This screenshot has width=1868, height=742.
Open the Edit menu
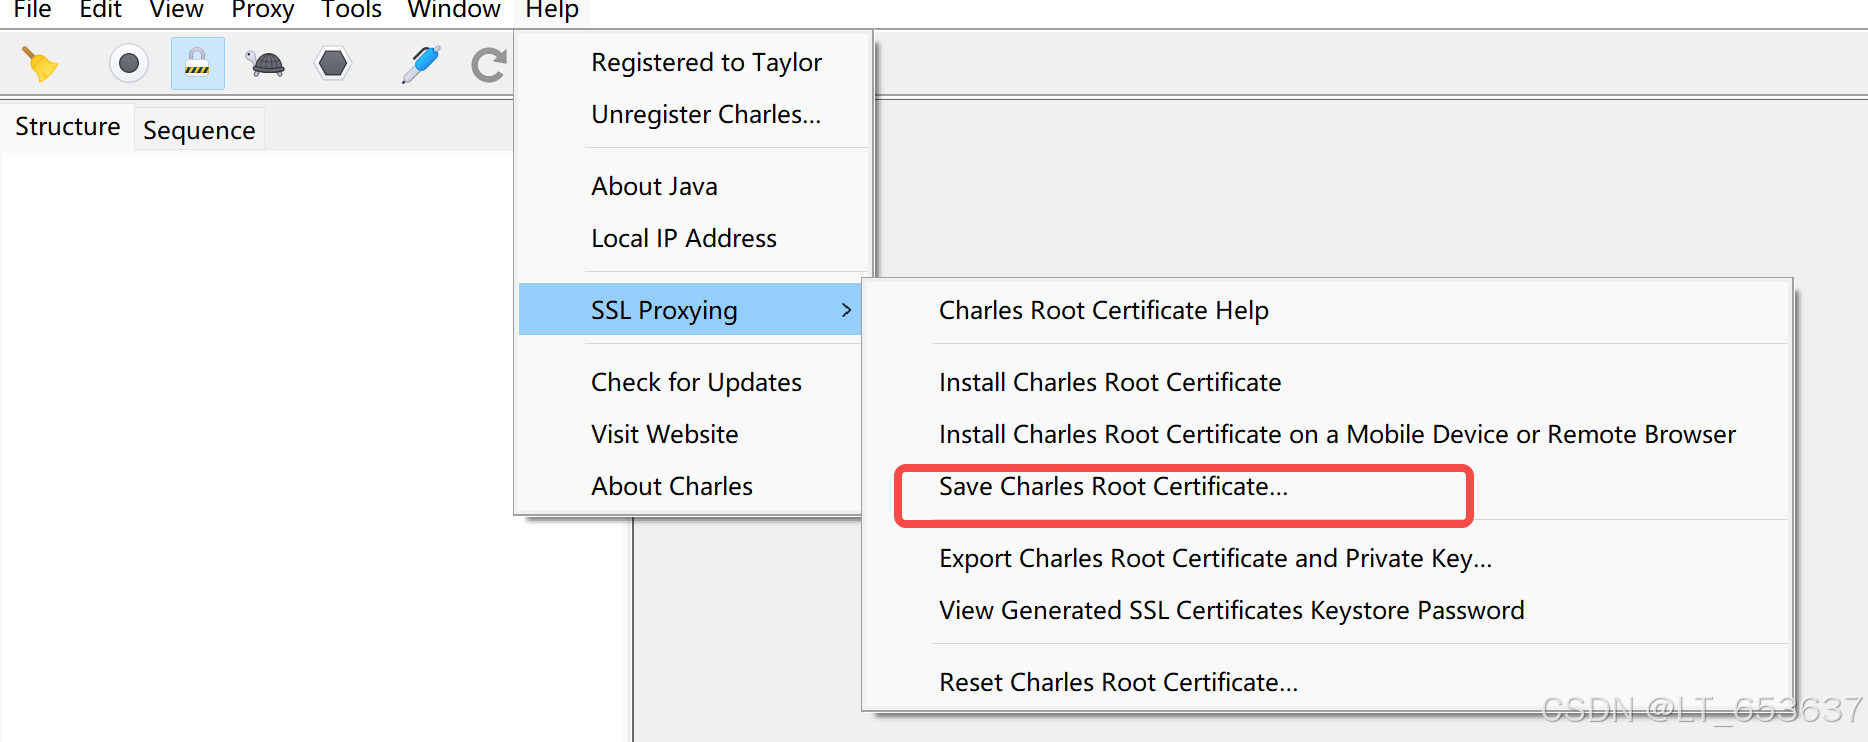pyautogui.click(x=100, y=10)
